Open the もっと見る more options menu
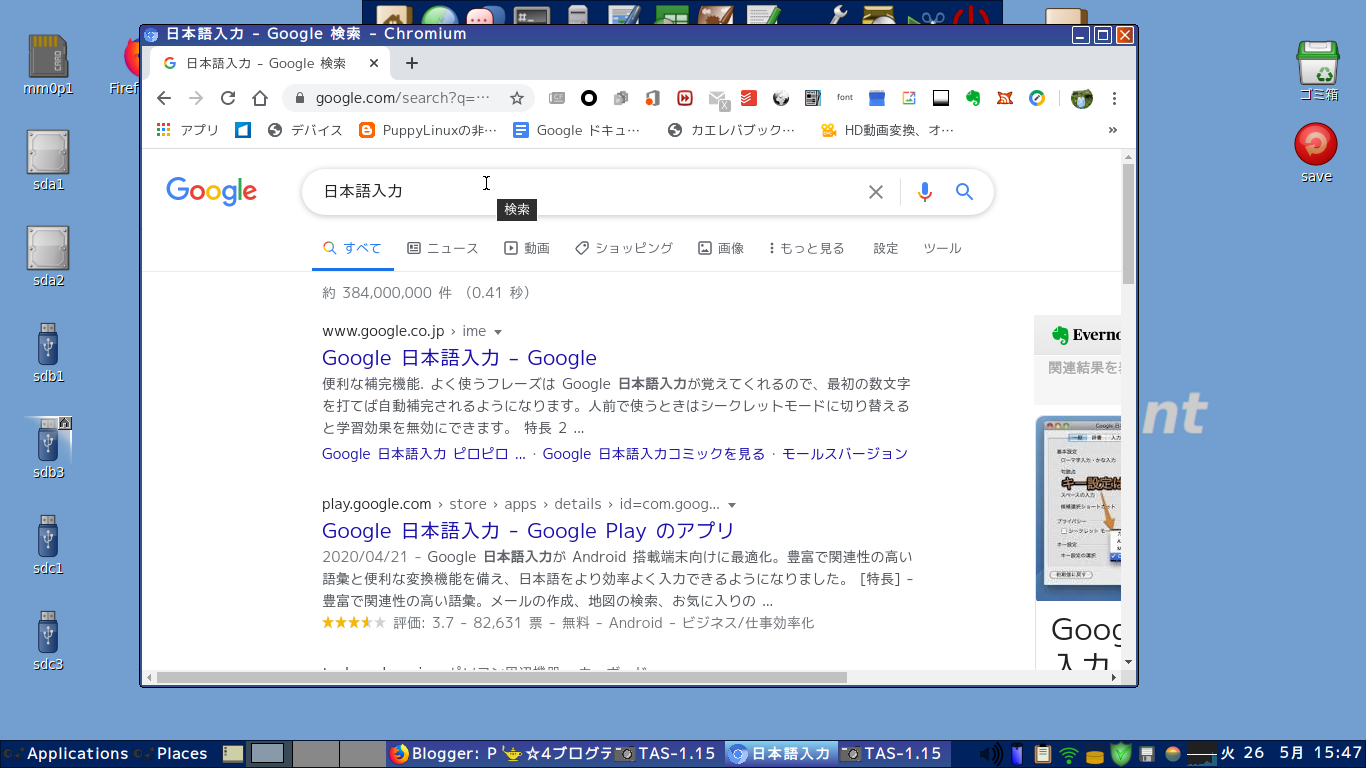Viewport: 1366px width, 768px height. [x=807, y=248]
